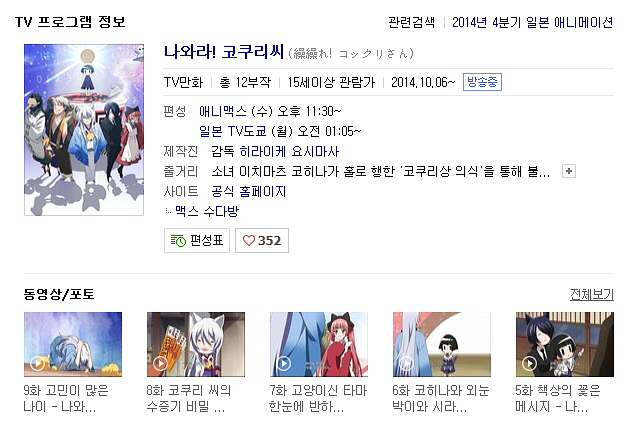Open the 편성표 schedule clock icon button
This screenshot has width=634, height=426.
197,240
